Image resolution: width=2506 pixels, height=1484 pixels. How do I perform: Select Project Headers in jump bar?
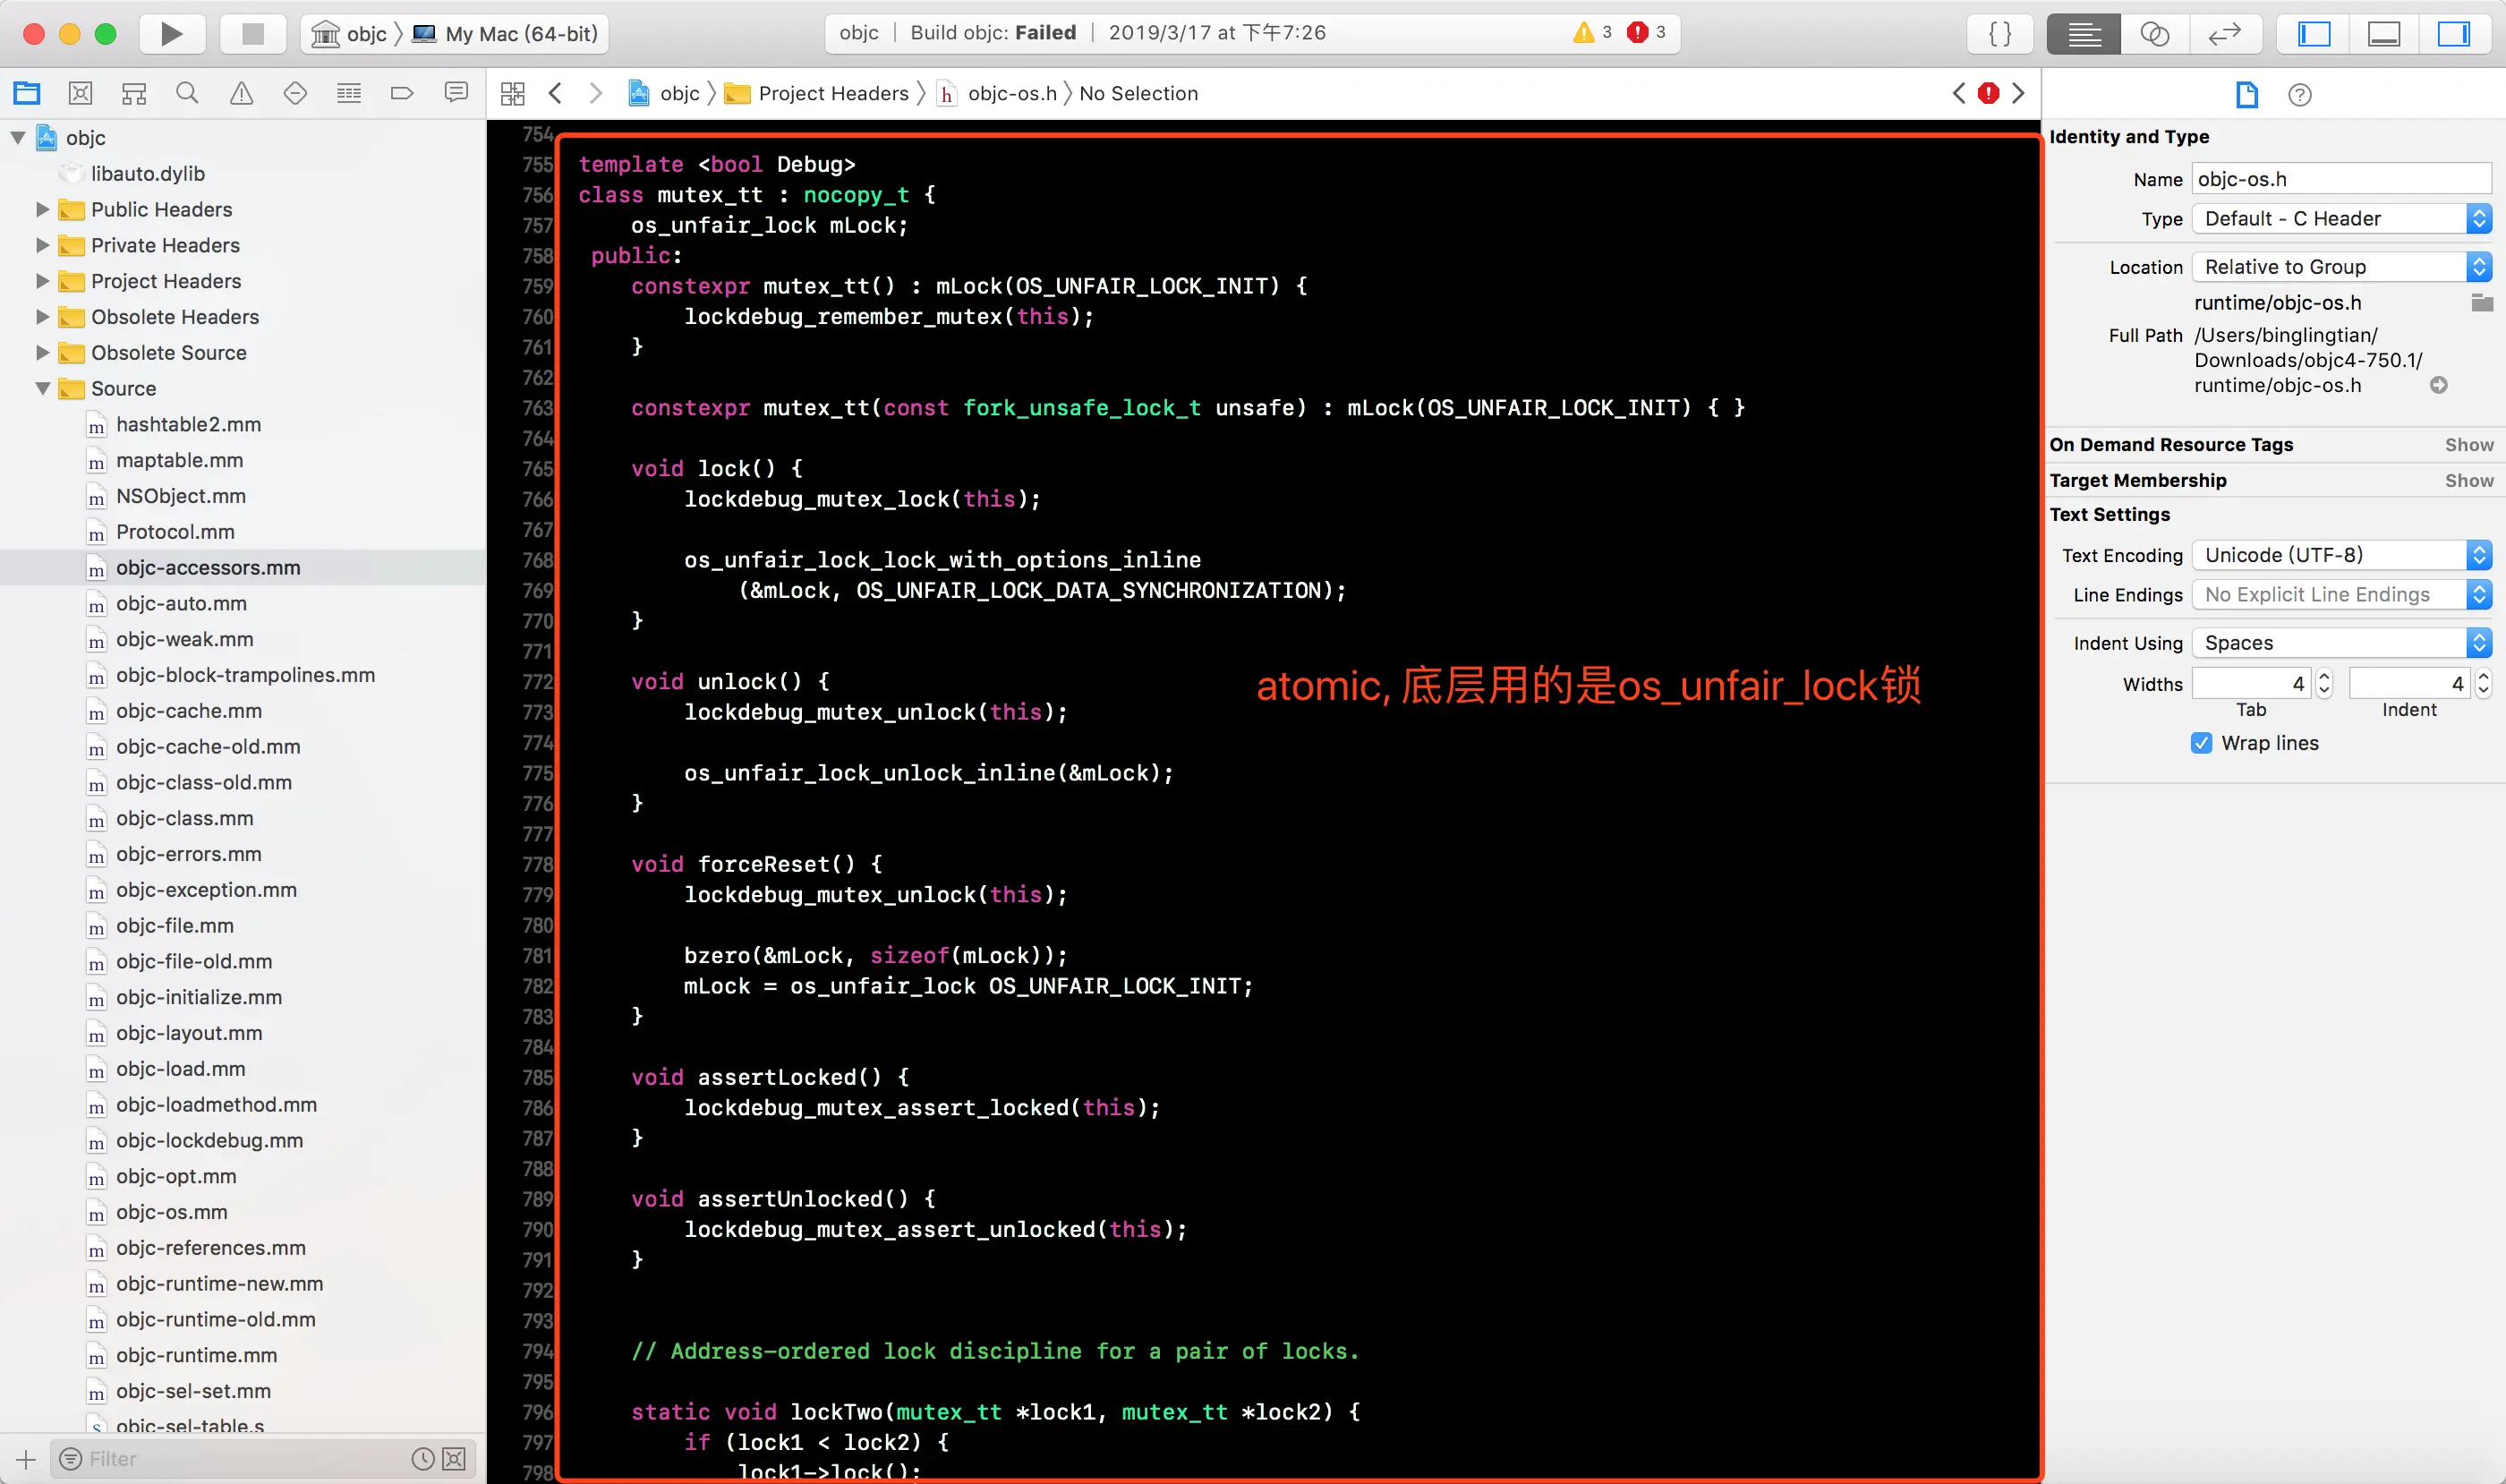click(832, 93)
